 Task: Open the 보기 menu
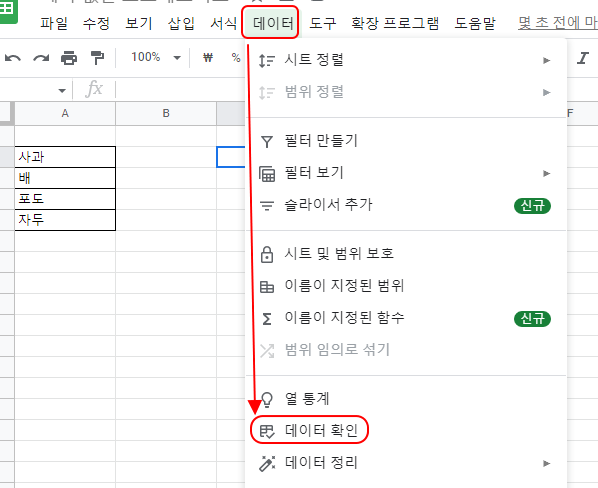click(x=139, y=23)
